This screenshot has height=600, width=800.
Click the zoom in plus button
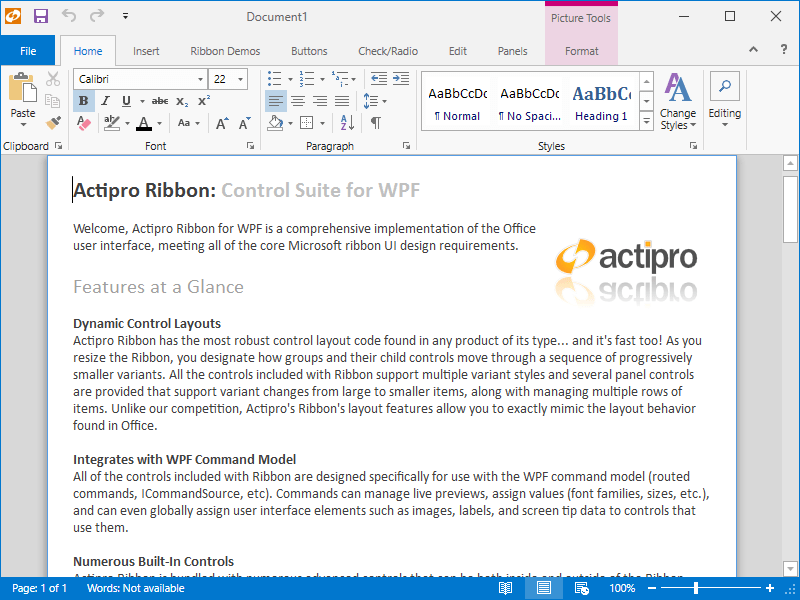(770, 588)
